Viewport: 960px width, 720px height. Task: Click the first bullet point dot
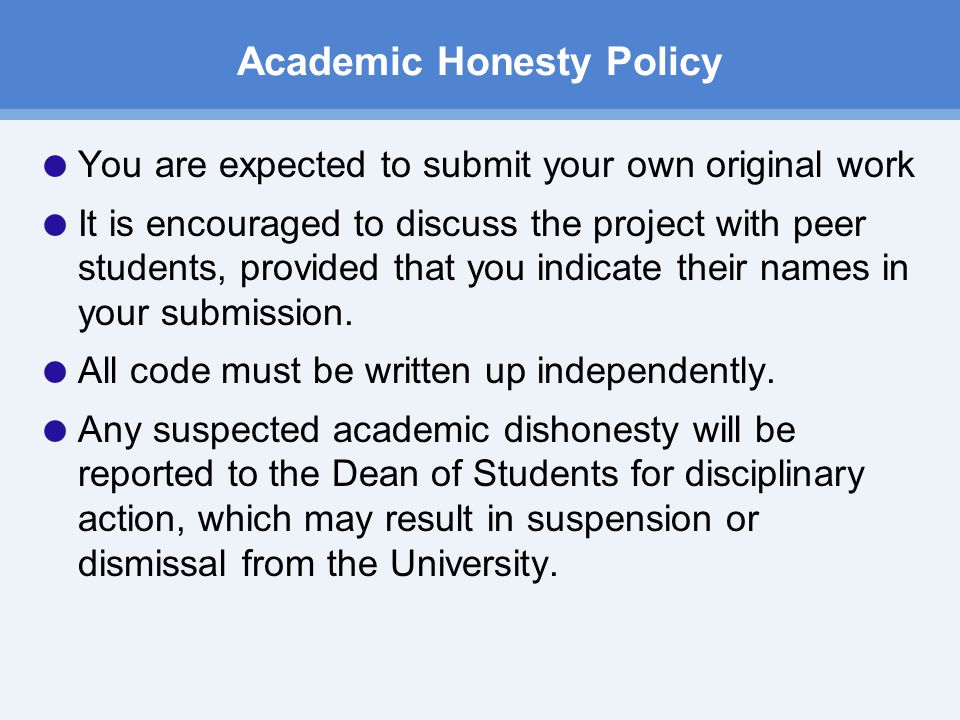[x=55, y=166]
